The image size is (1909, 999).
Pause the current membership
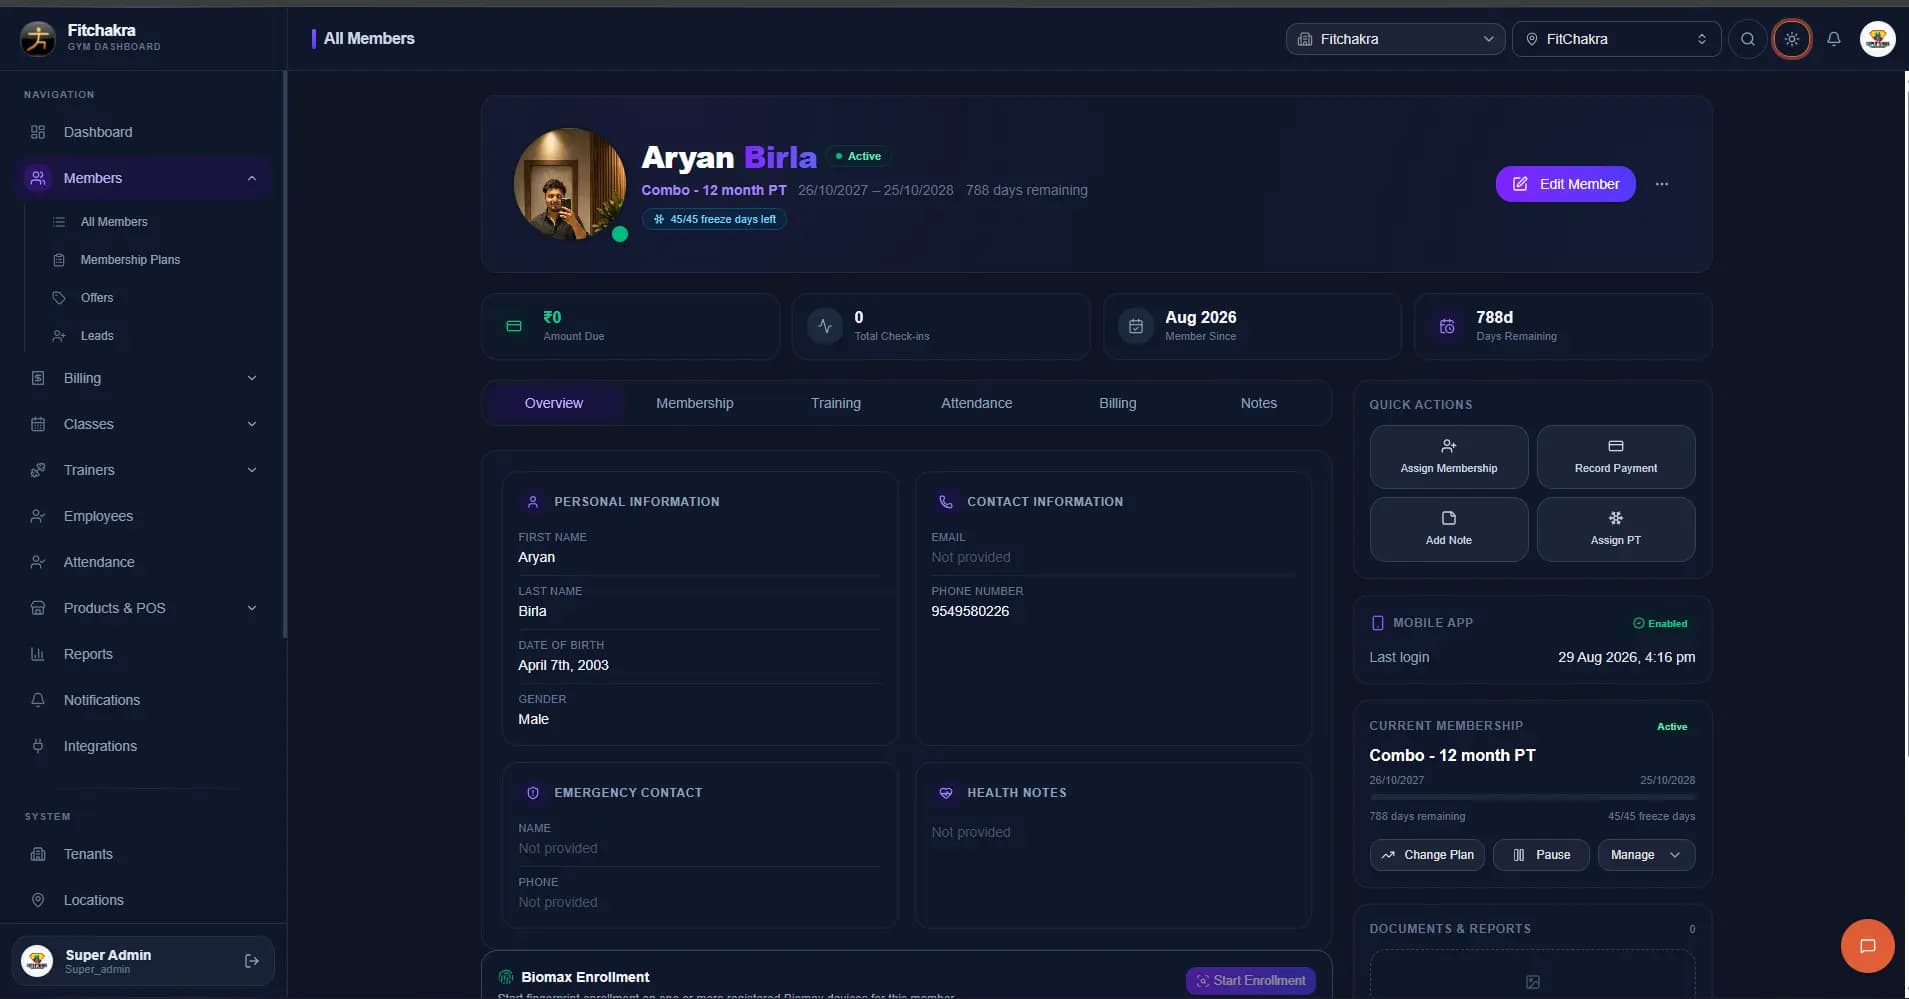(x=1541, y=855)
